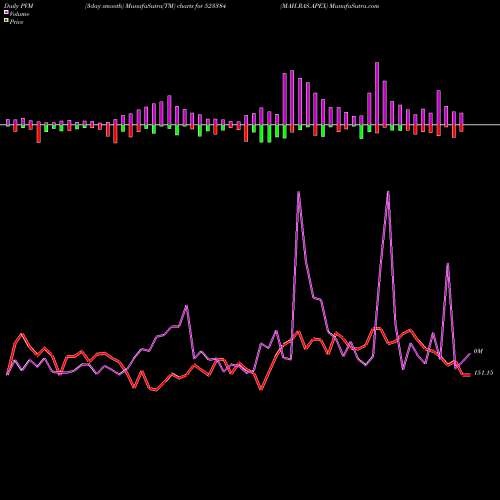Click the 0M volume line end label
The image size is (500, 500).
[478, 351]
